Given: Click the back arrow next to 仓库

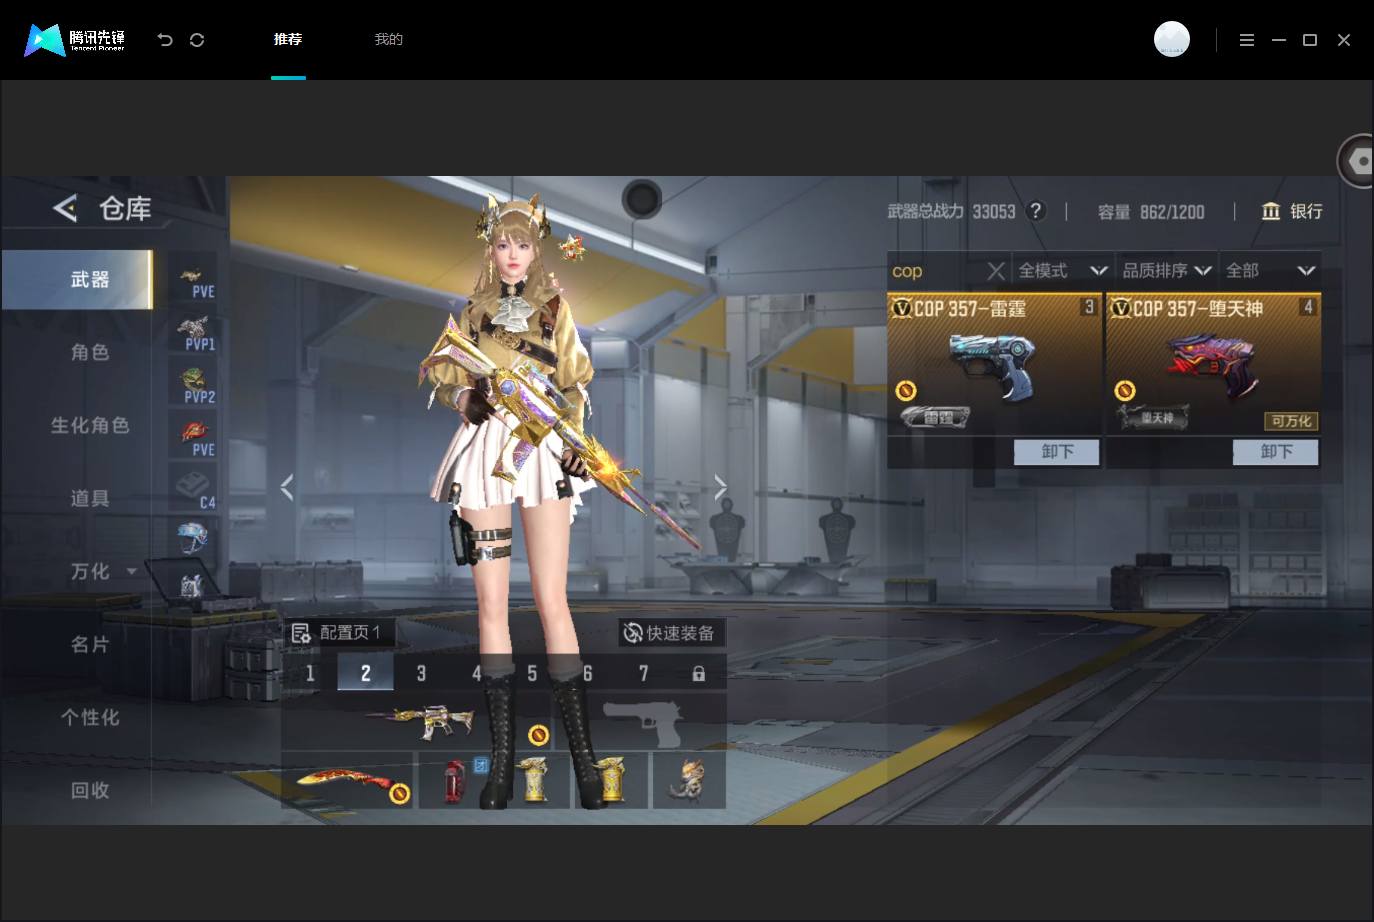Looking at the screenshot, I should [x=65, y=208].
